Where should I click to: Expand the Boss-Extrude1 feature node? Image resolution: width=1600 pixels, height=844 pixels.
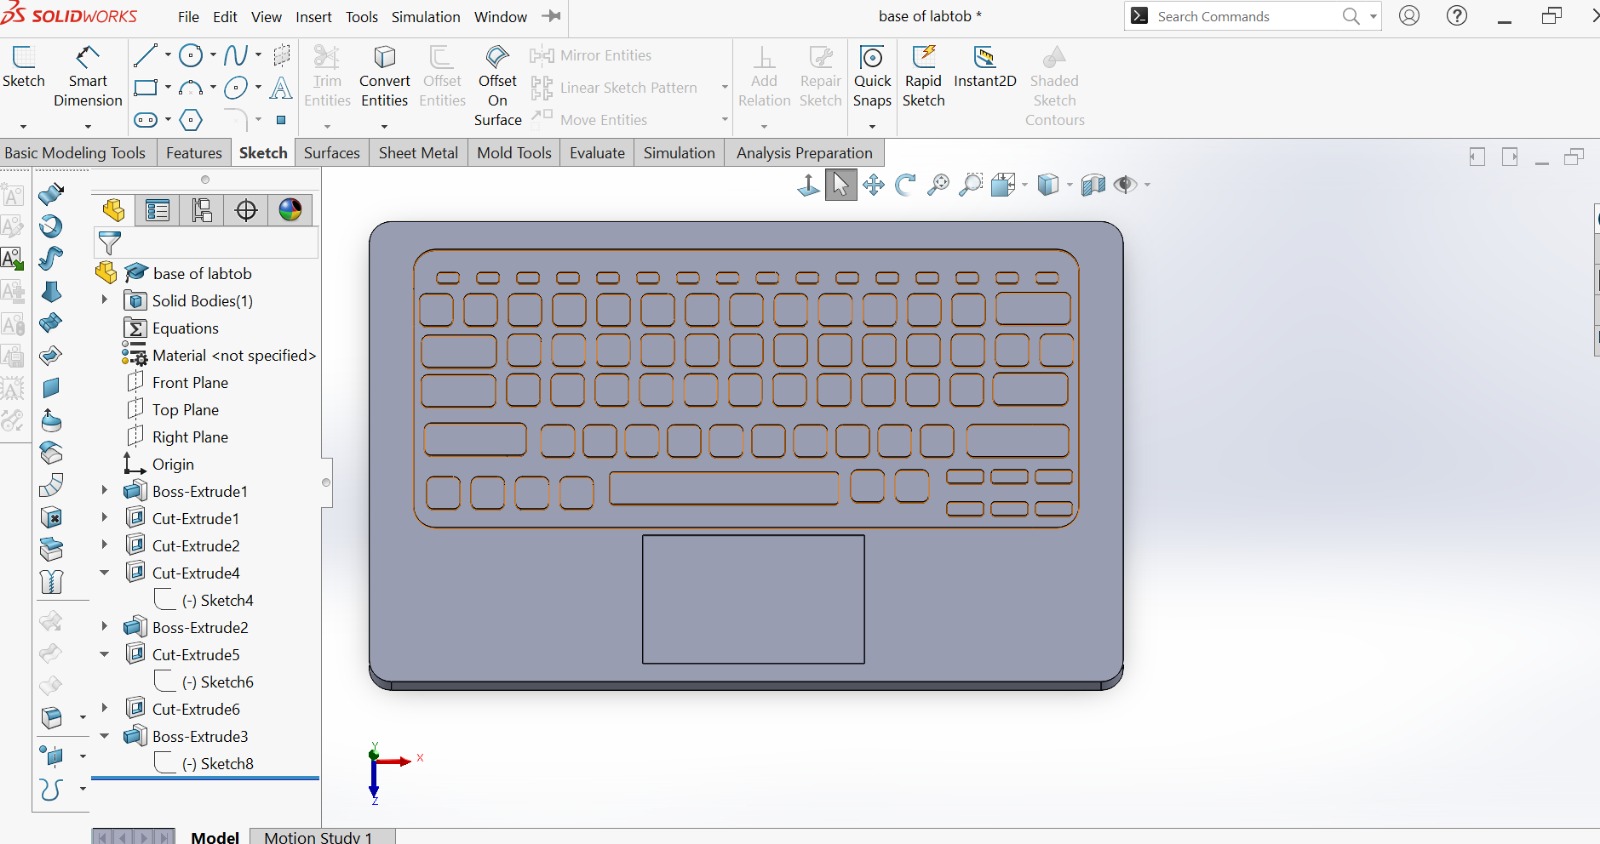pos(104,490)
